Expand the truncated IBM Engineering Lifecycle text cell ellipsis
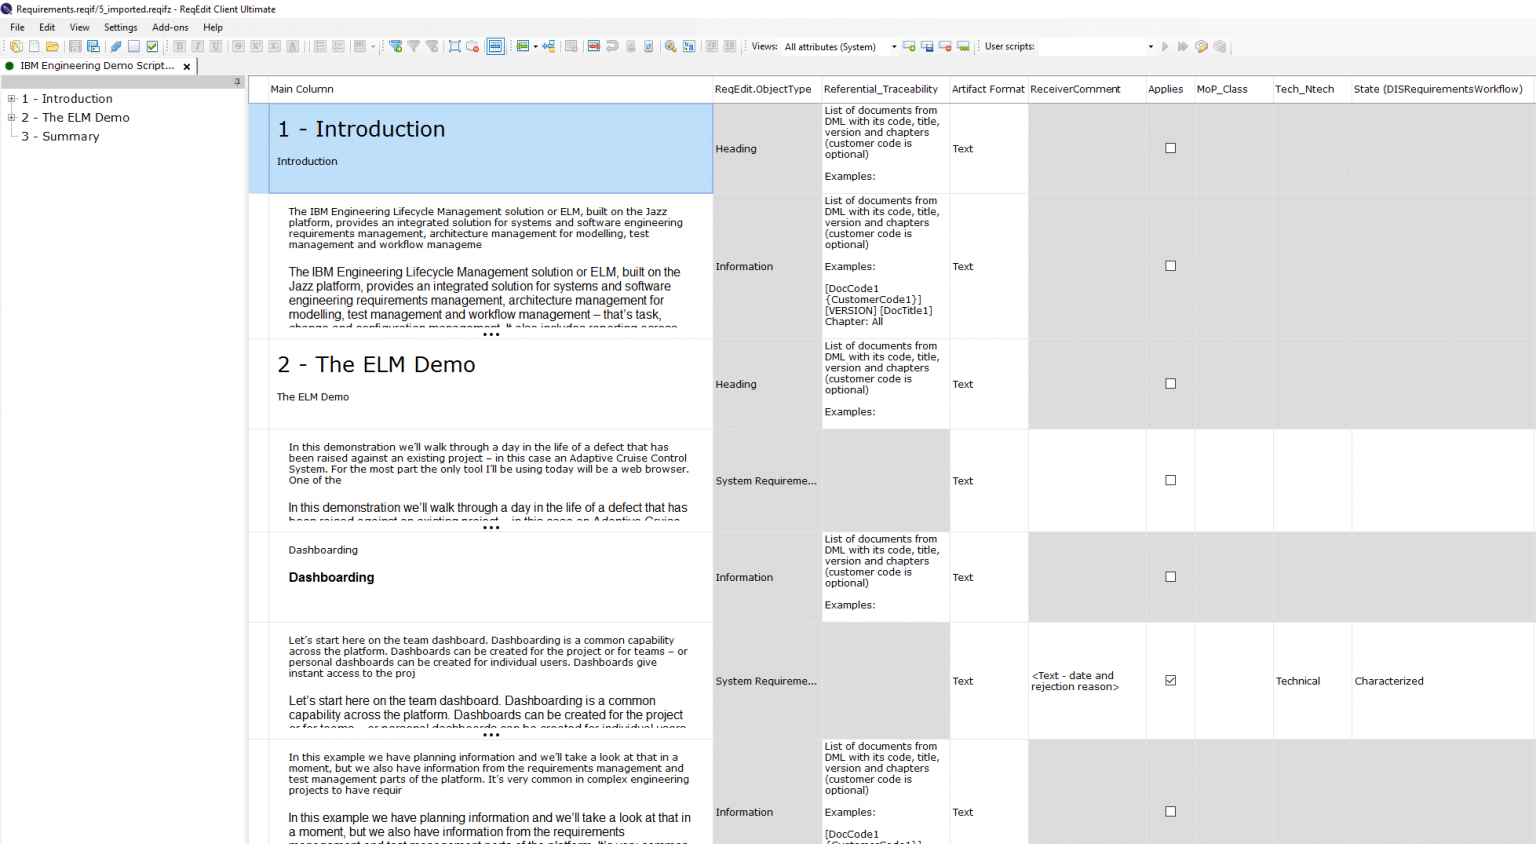 tap(491, 334)
